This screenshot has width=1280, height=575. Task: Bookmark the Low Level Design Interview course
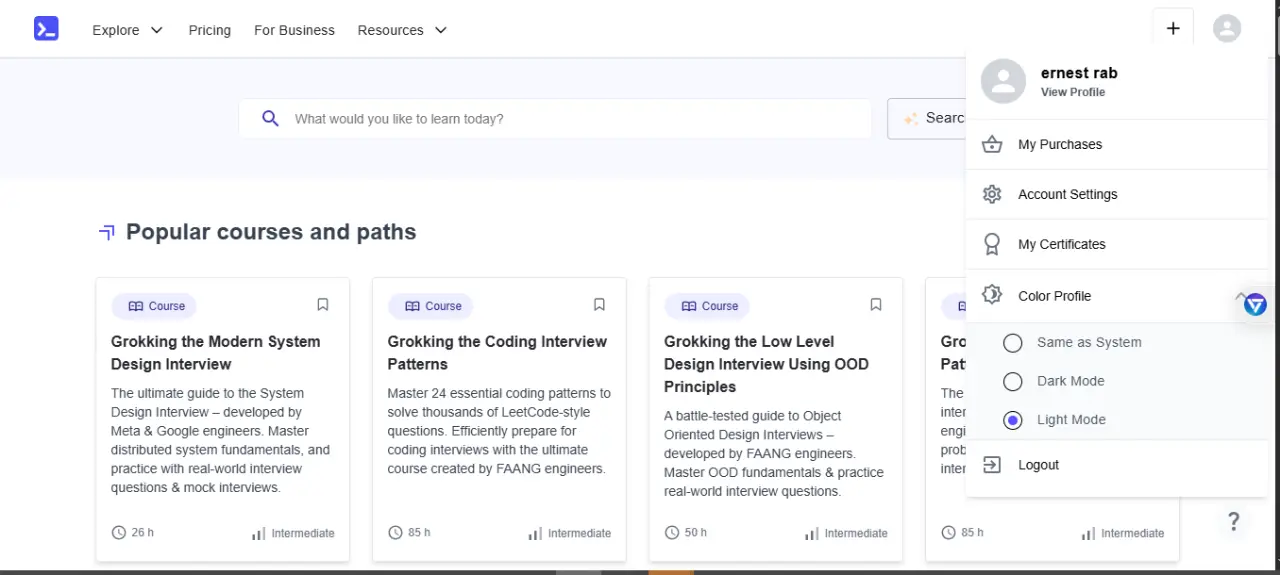[875, 305]
